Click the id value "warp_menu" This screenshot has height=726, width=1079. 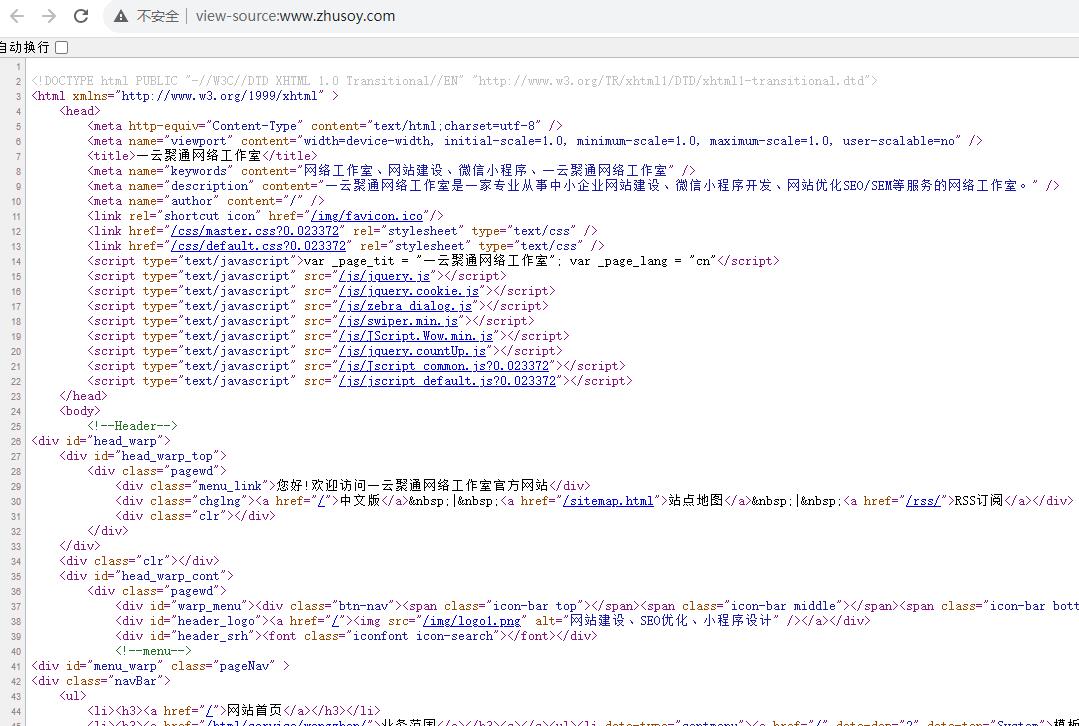coord(209,606)
